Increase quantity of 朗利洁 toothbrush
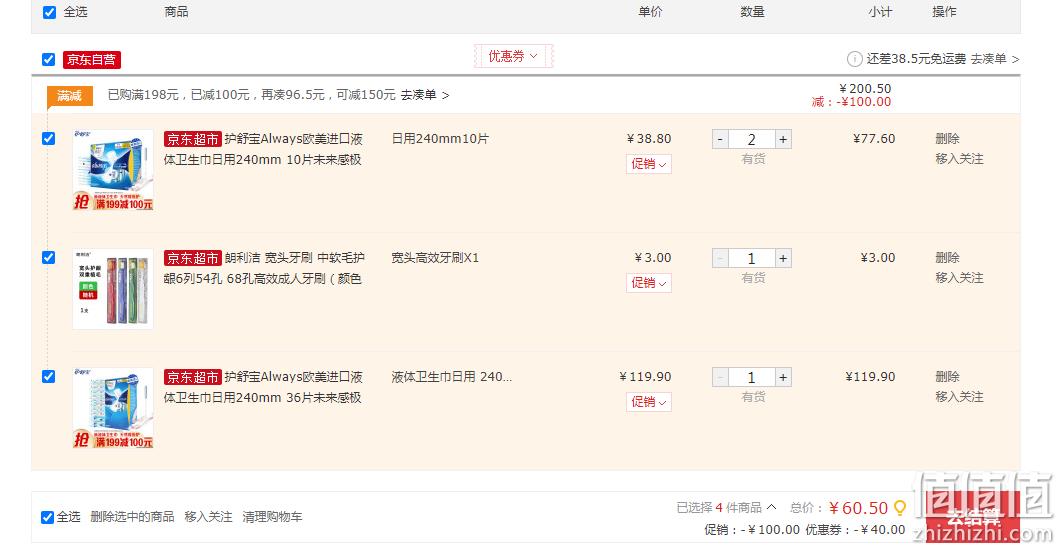The height and width of the screenshot is (551, 1062). [783, 259]
